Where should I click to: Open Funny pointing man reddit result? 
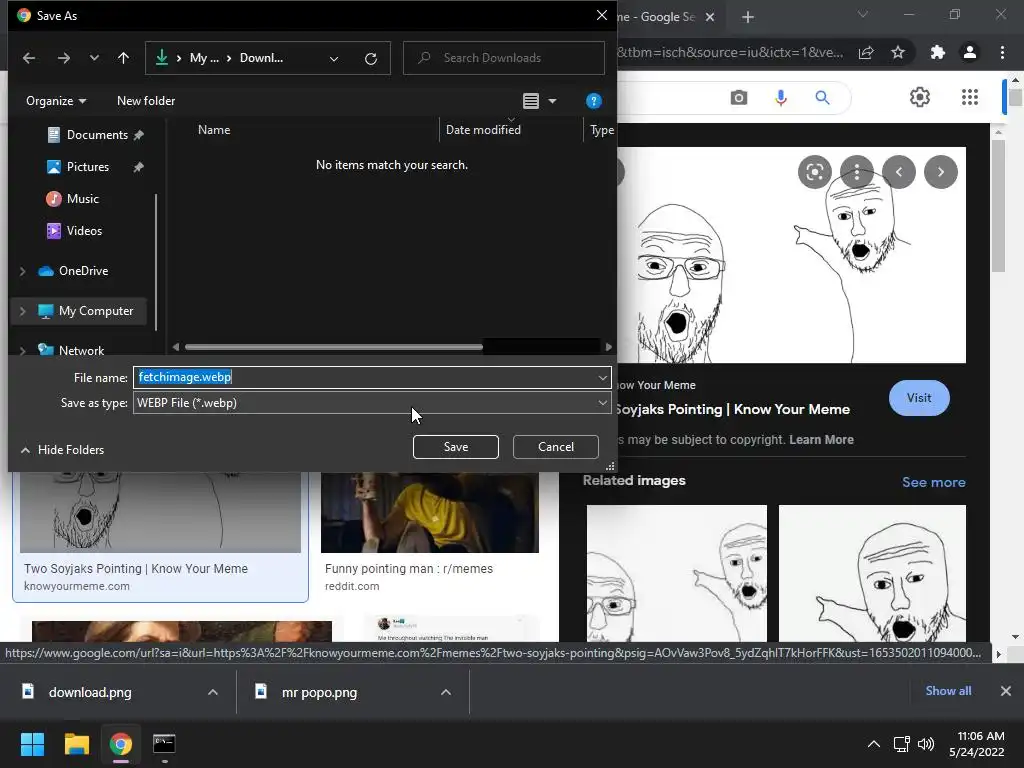[409, 569]
